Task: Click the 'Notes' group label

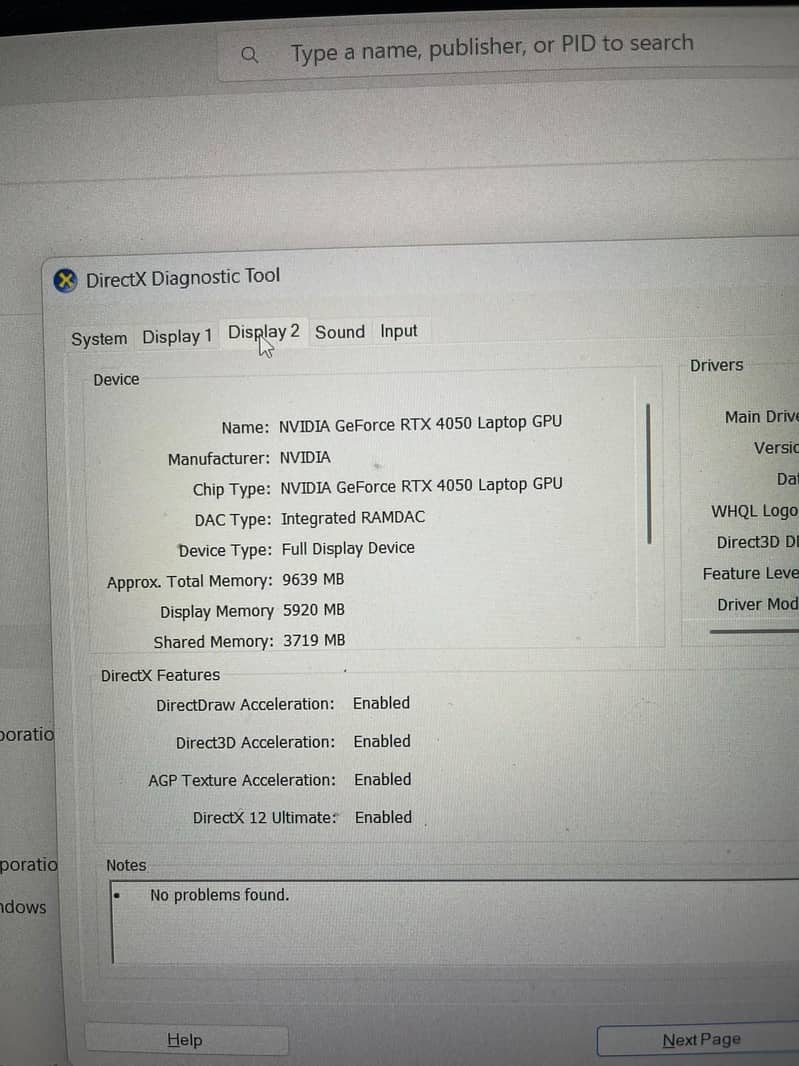Action: click(x=126, y=865)
